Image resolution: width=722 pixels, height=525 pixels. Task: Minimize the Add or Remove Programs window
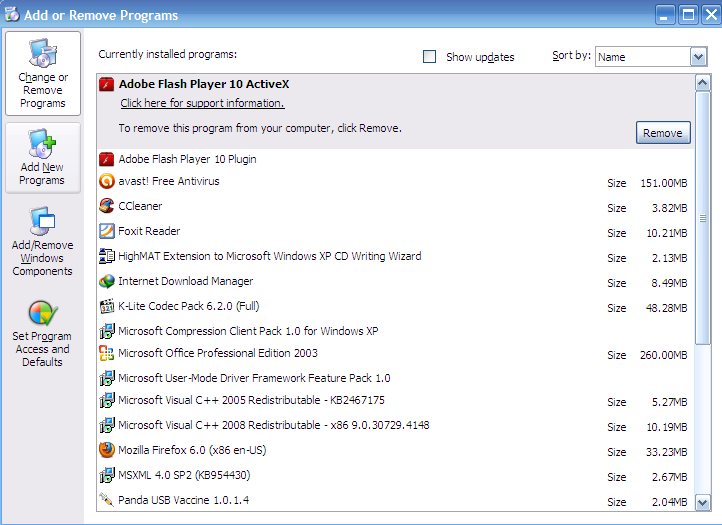664,15
